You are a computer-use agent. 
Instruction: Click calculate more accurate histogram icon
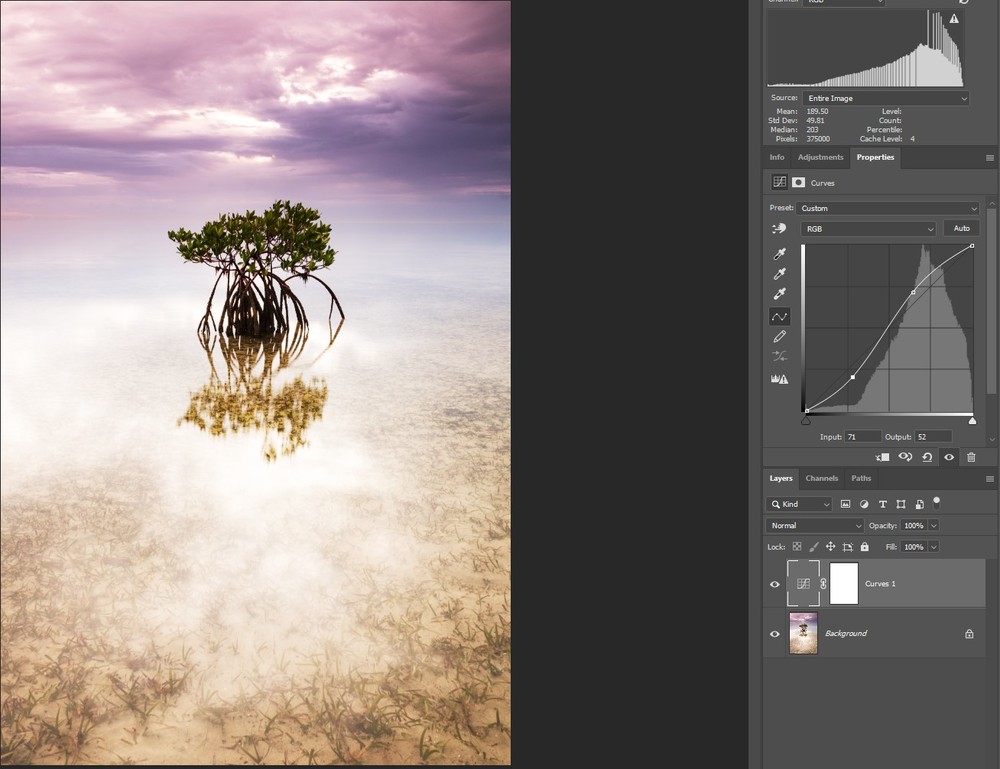(x=779, y=379)
